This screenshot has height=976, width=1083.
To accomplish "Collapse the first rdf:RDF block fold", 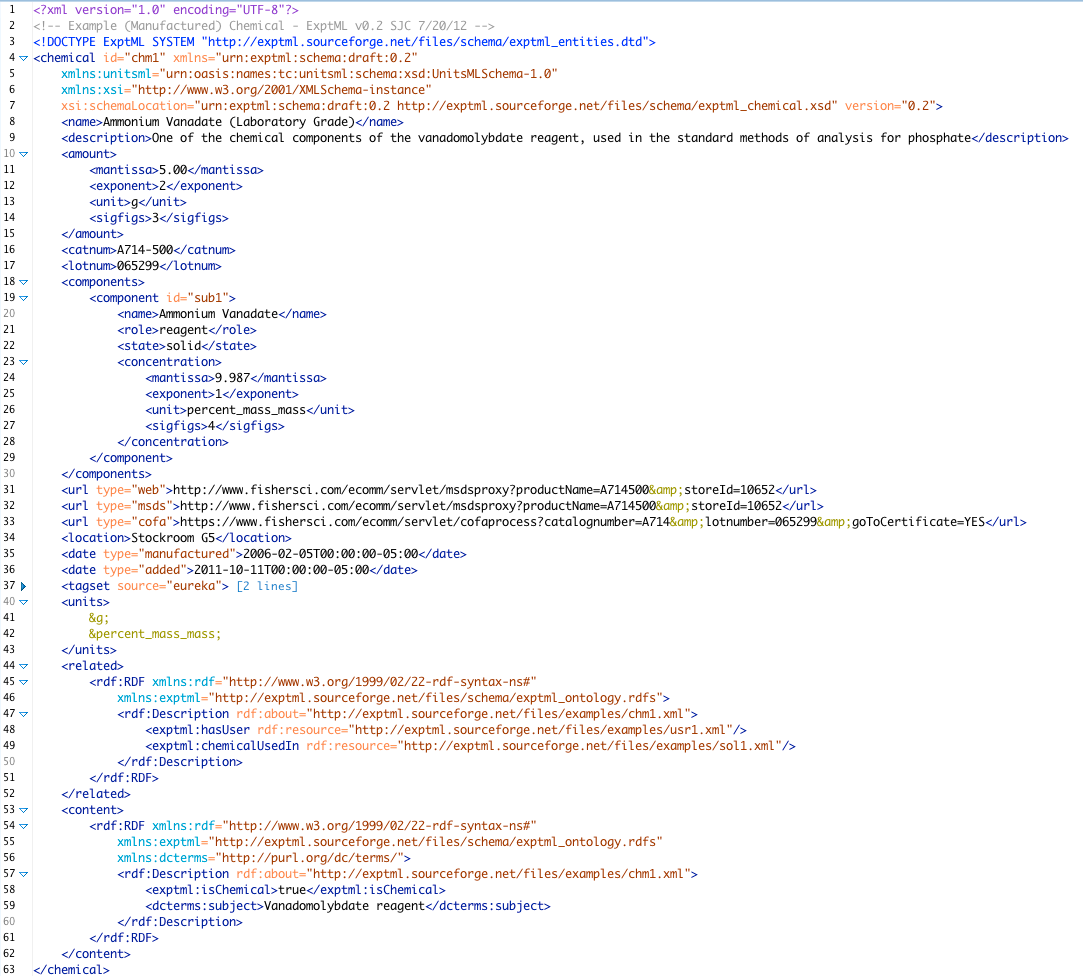I will coord(23,681).
